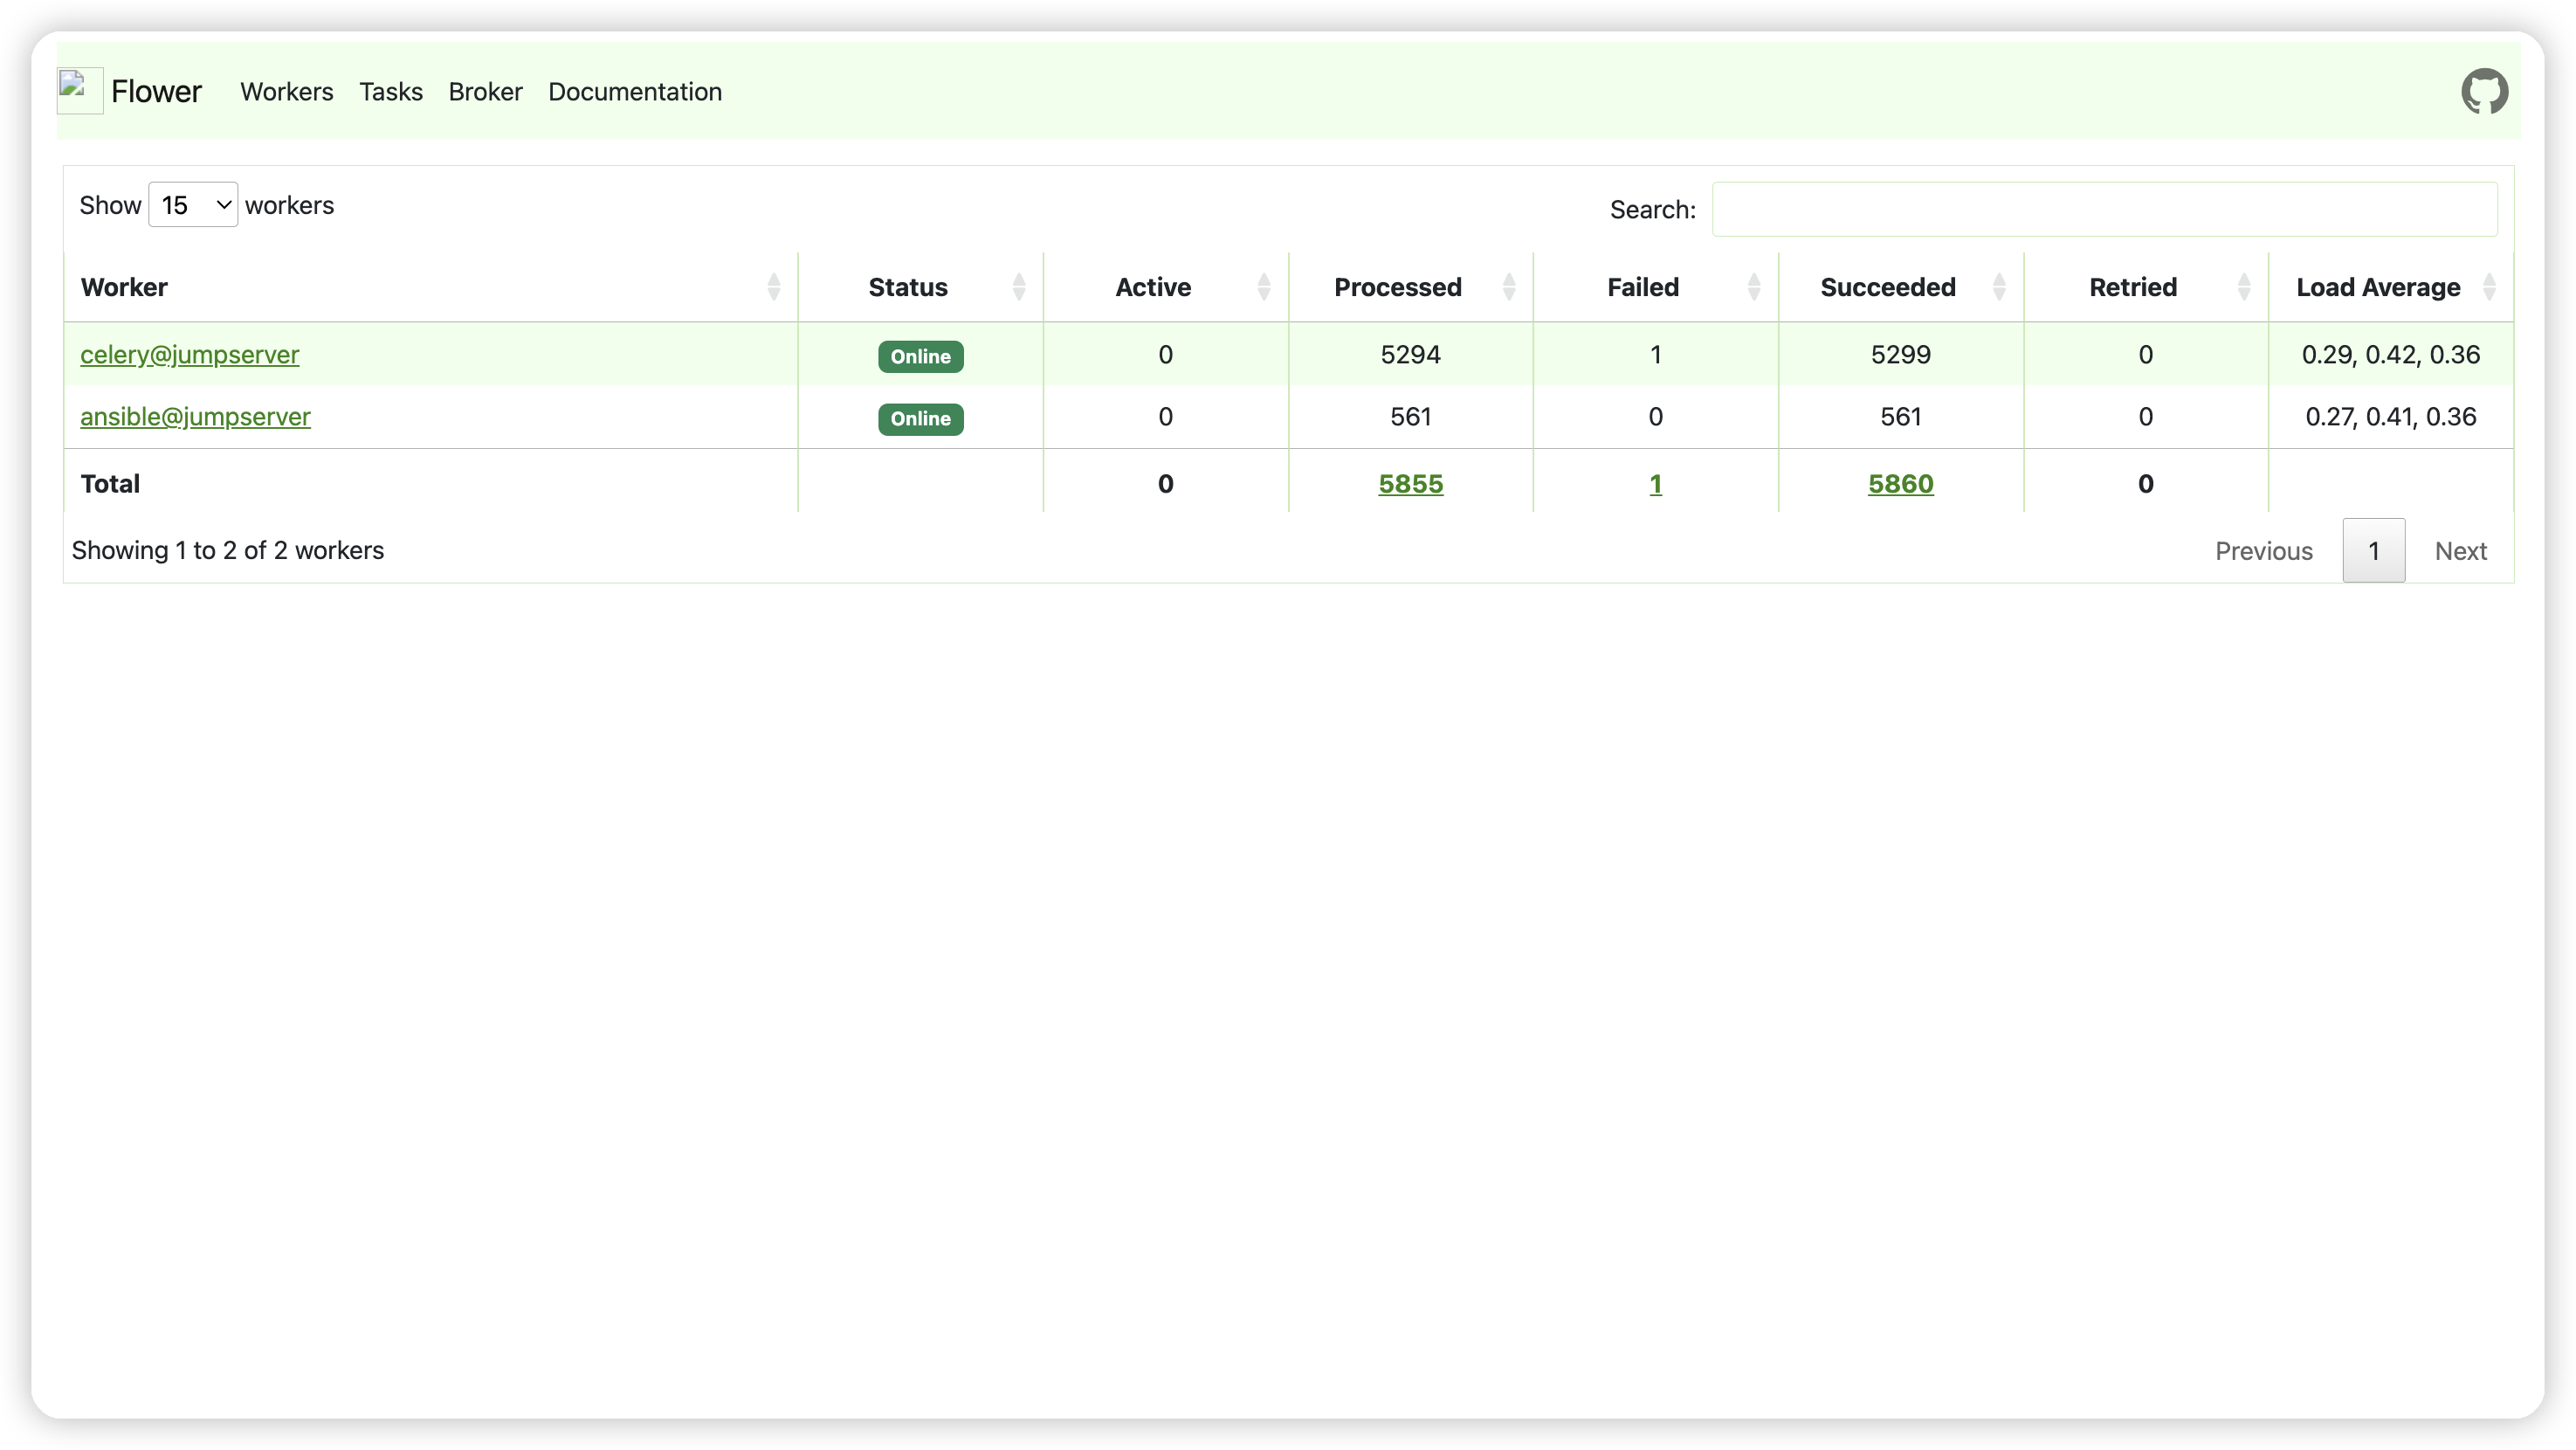This screenshot has height=1450, width=2576.
Task: Open the Documentation menu link
Action: click(635, 92)
